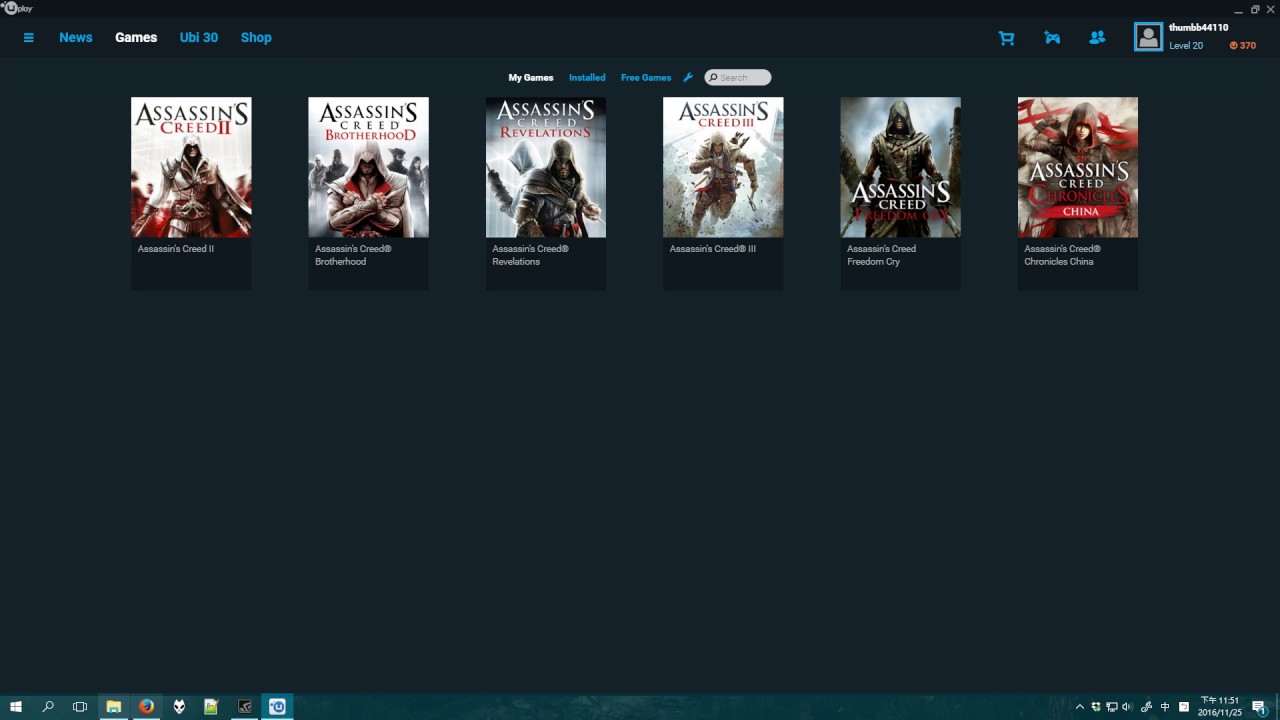Image resolution: width=1280 pixels, height=720 pixels.
Task: Select the My Games filter
Action: (531, 77)
